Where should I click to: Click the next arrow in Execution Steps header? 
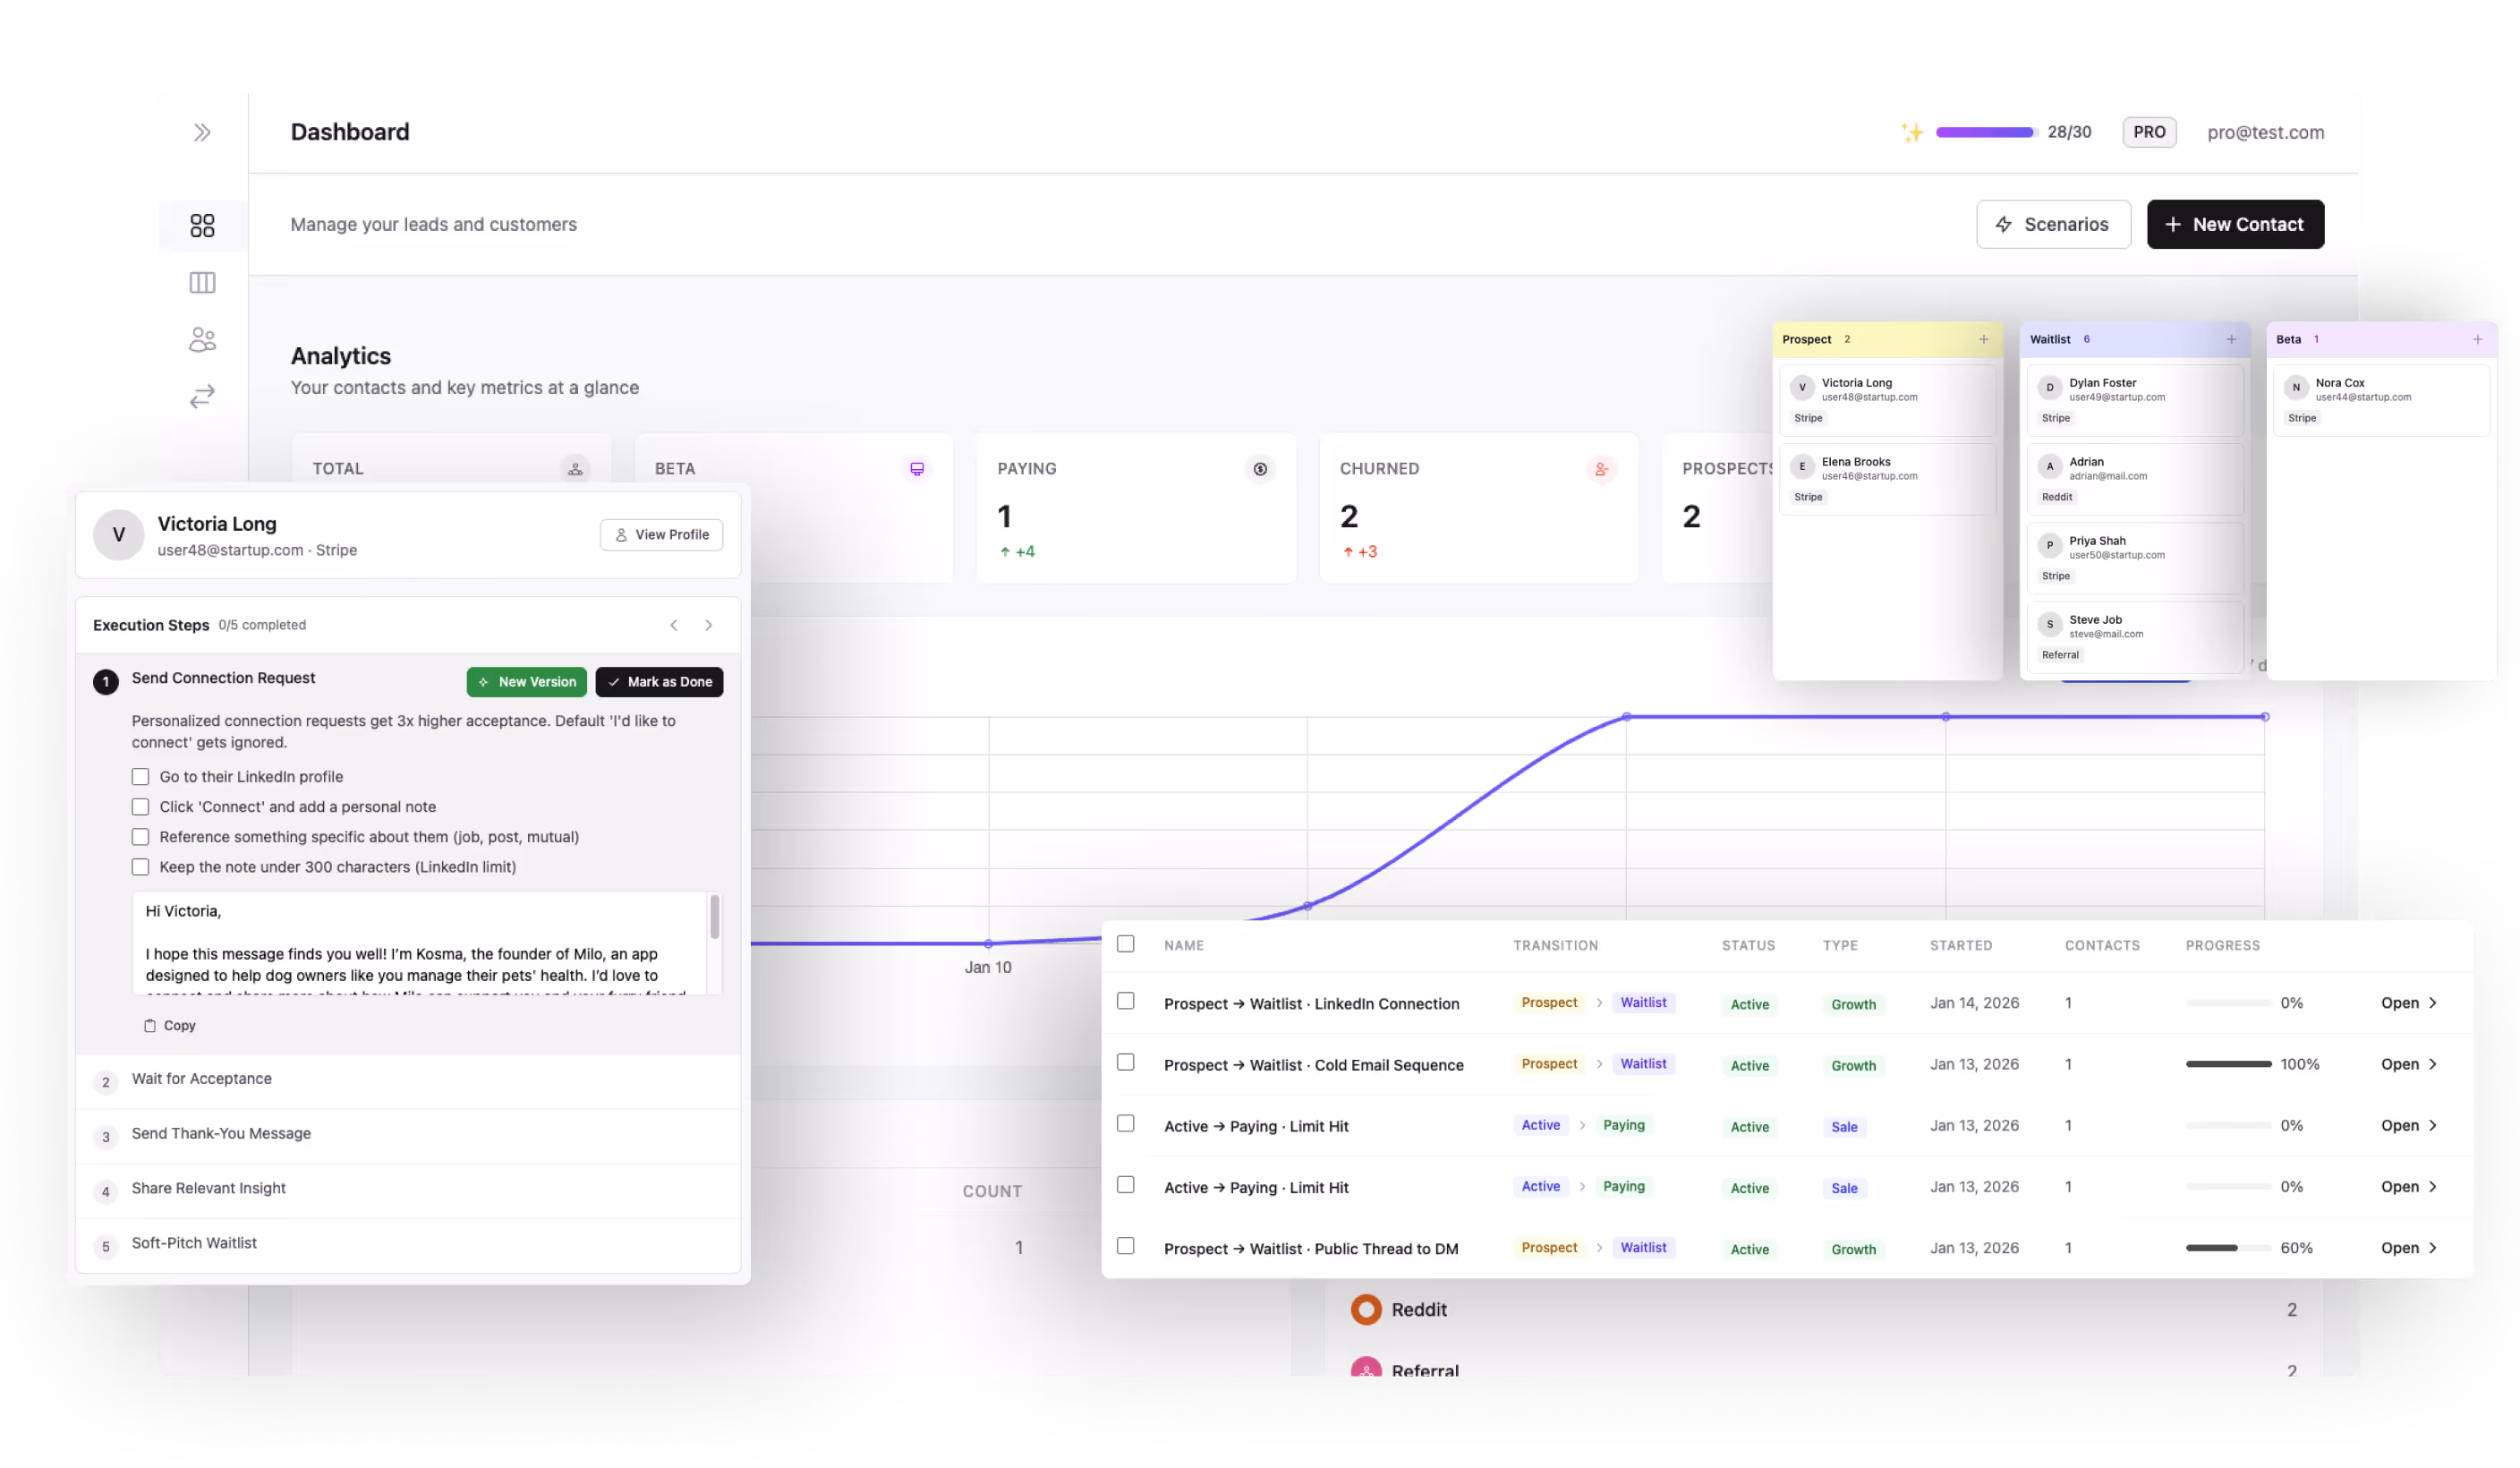pos(709,625)
